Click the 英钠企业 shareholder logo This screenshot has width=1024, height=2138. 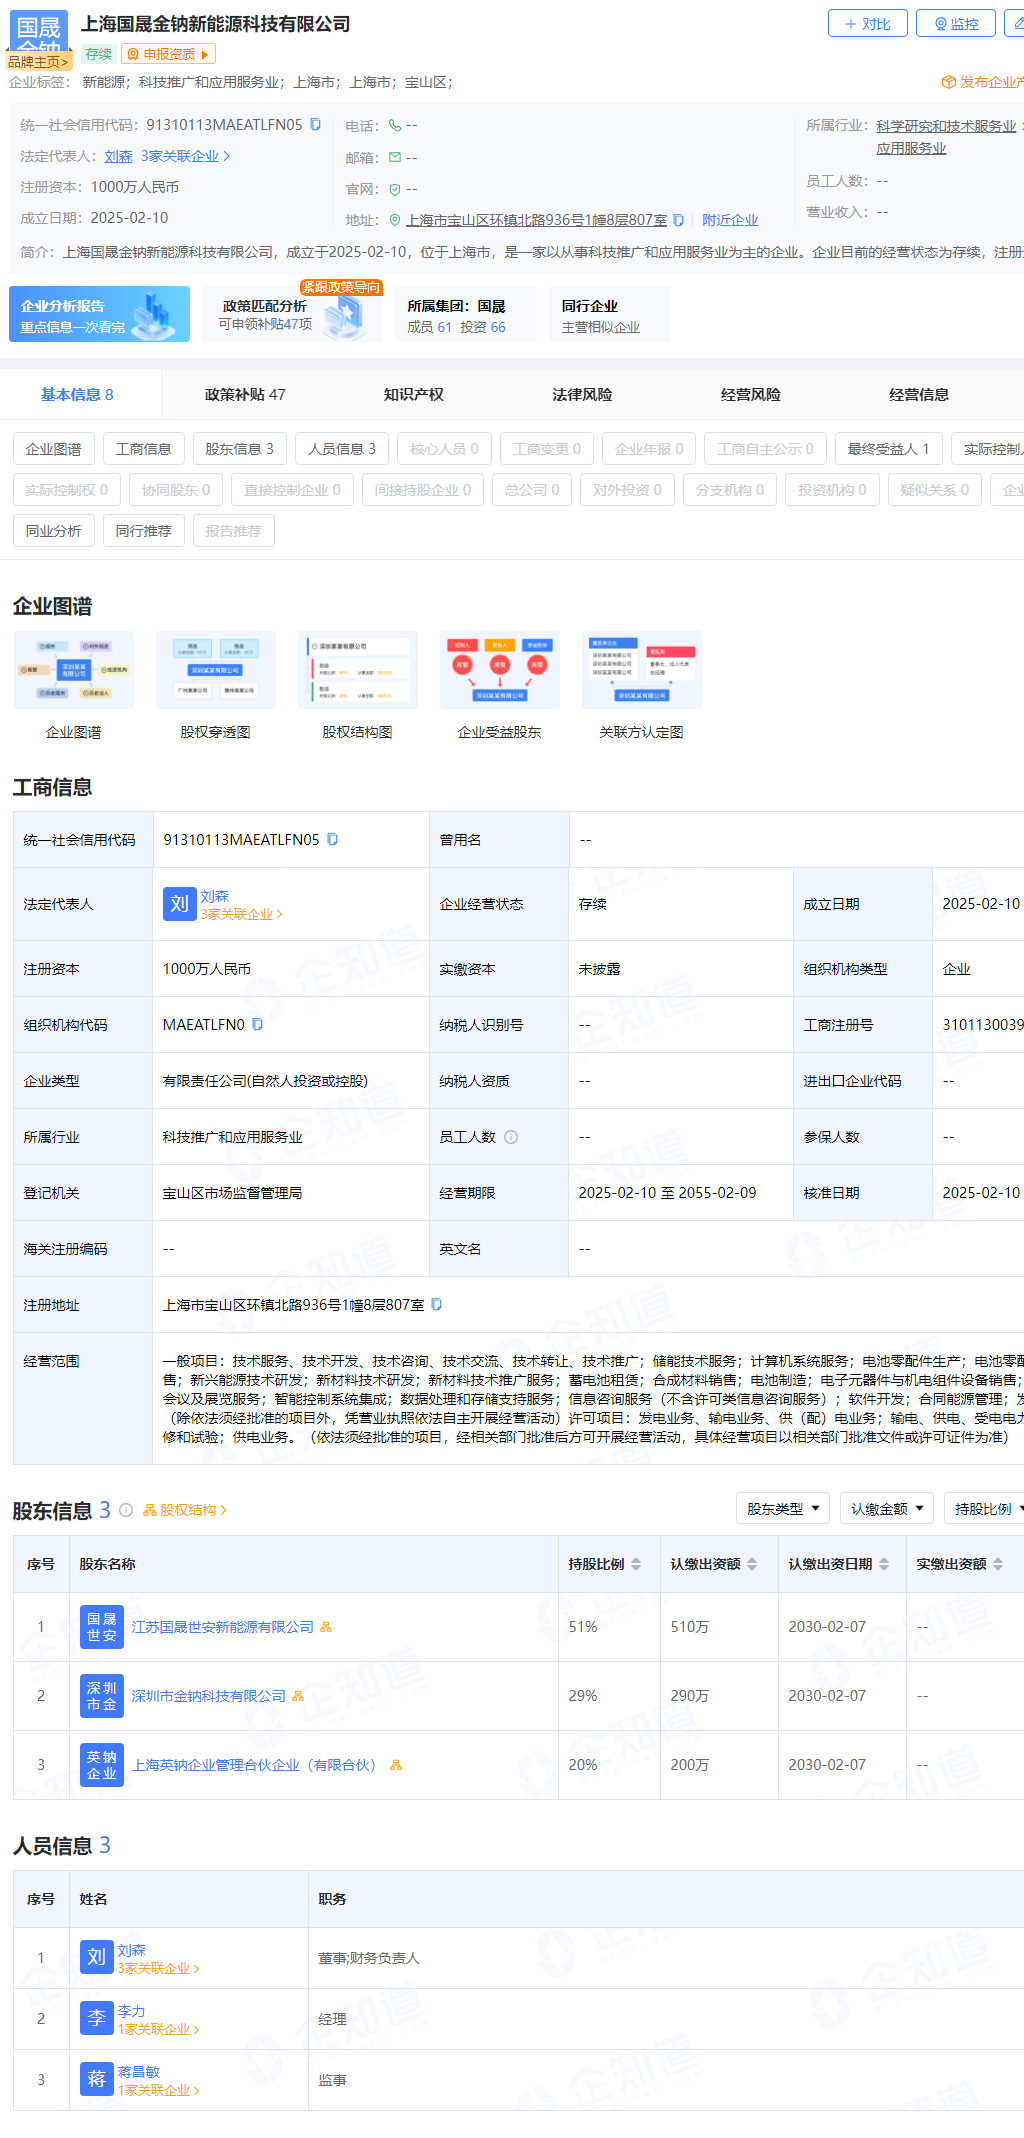pos(102,1765)
